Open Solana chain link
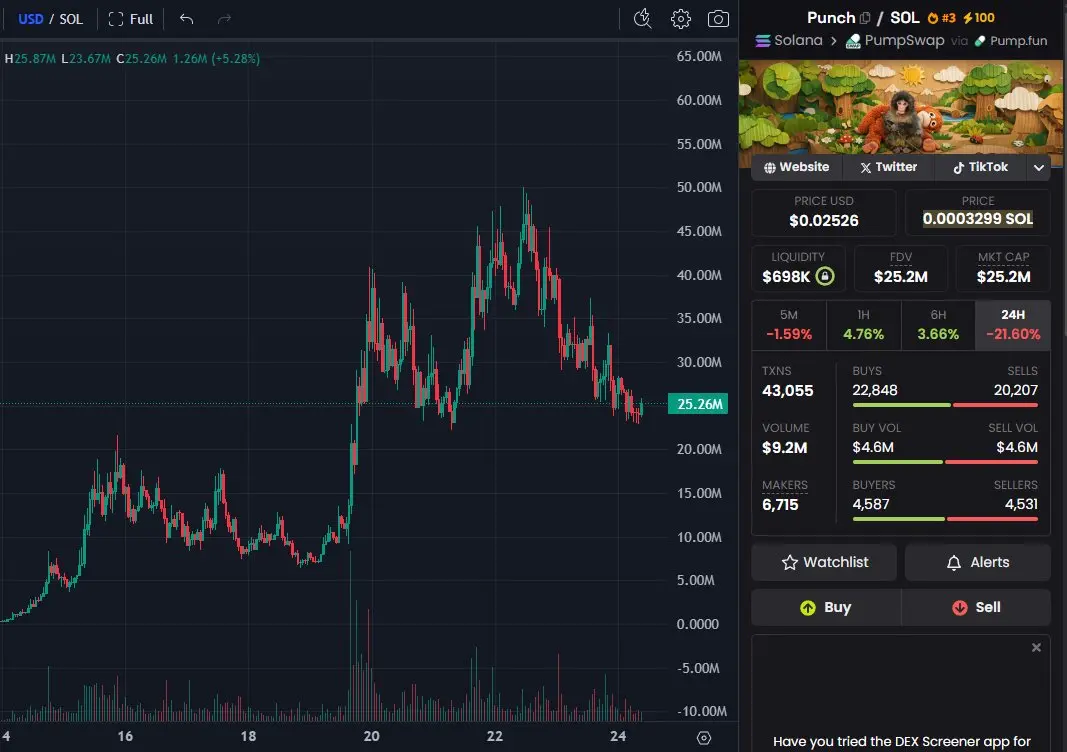Image resolution: width=1067 pixels, height=752 pixels. click(x=789, y=41)
